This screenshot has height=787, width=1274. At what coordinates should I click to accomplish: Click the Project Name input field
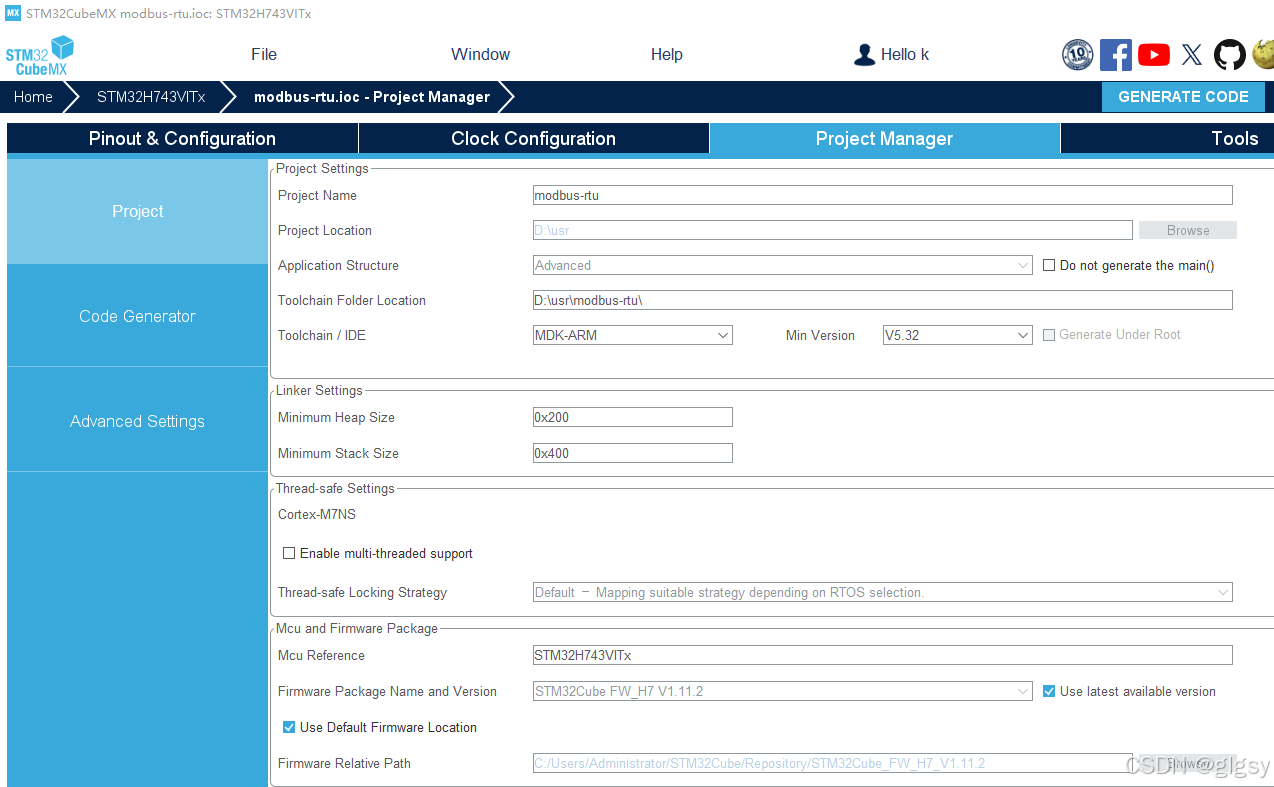tap(882, 195)
